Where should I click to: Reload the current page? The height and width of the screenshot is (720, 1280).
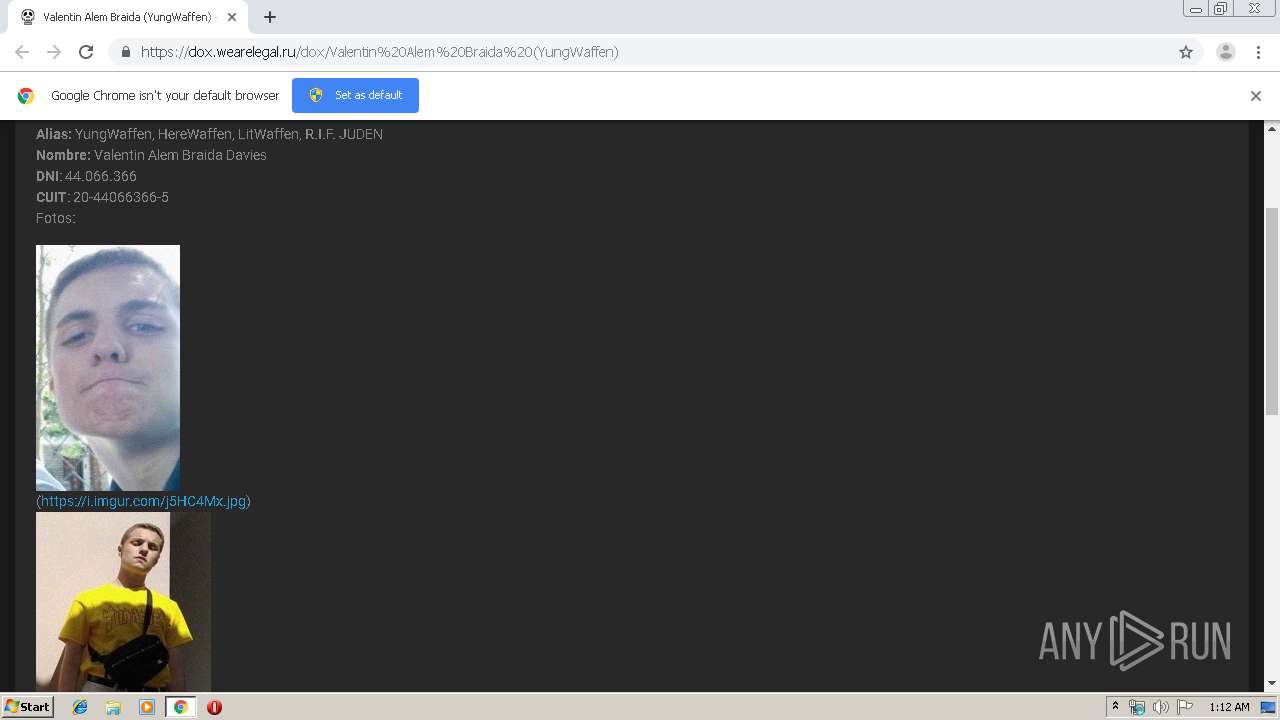click(86, 52)
